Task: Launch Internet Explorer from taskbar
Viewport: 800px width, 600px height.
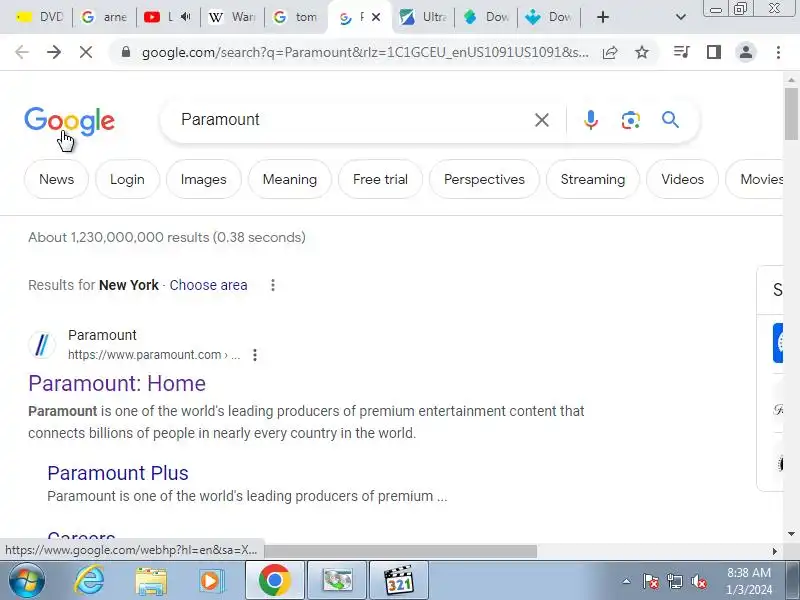Action: click(x=89, y=581)
